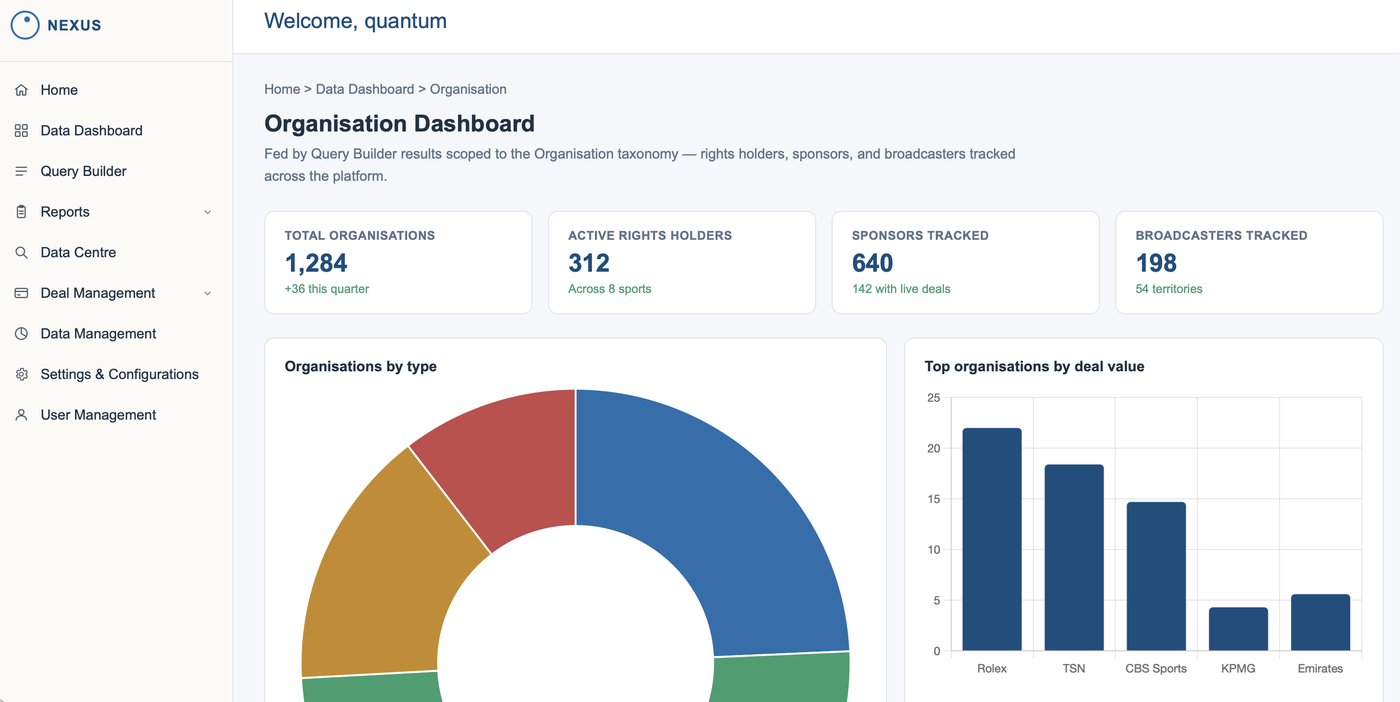Click the Deal Management card icon
The height and width of the screenshot is (702, 1400).
point(21,293)
